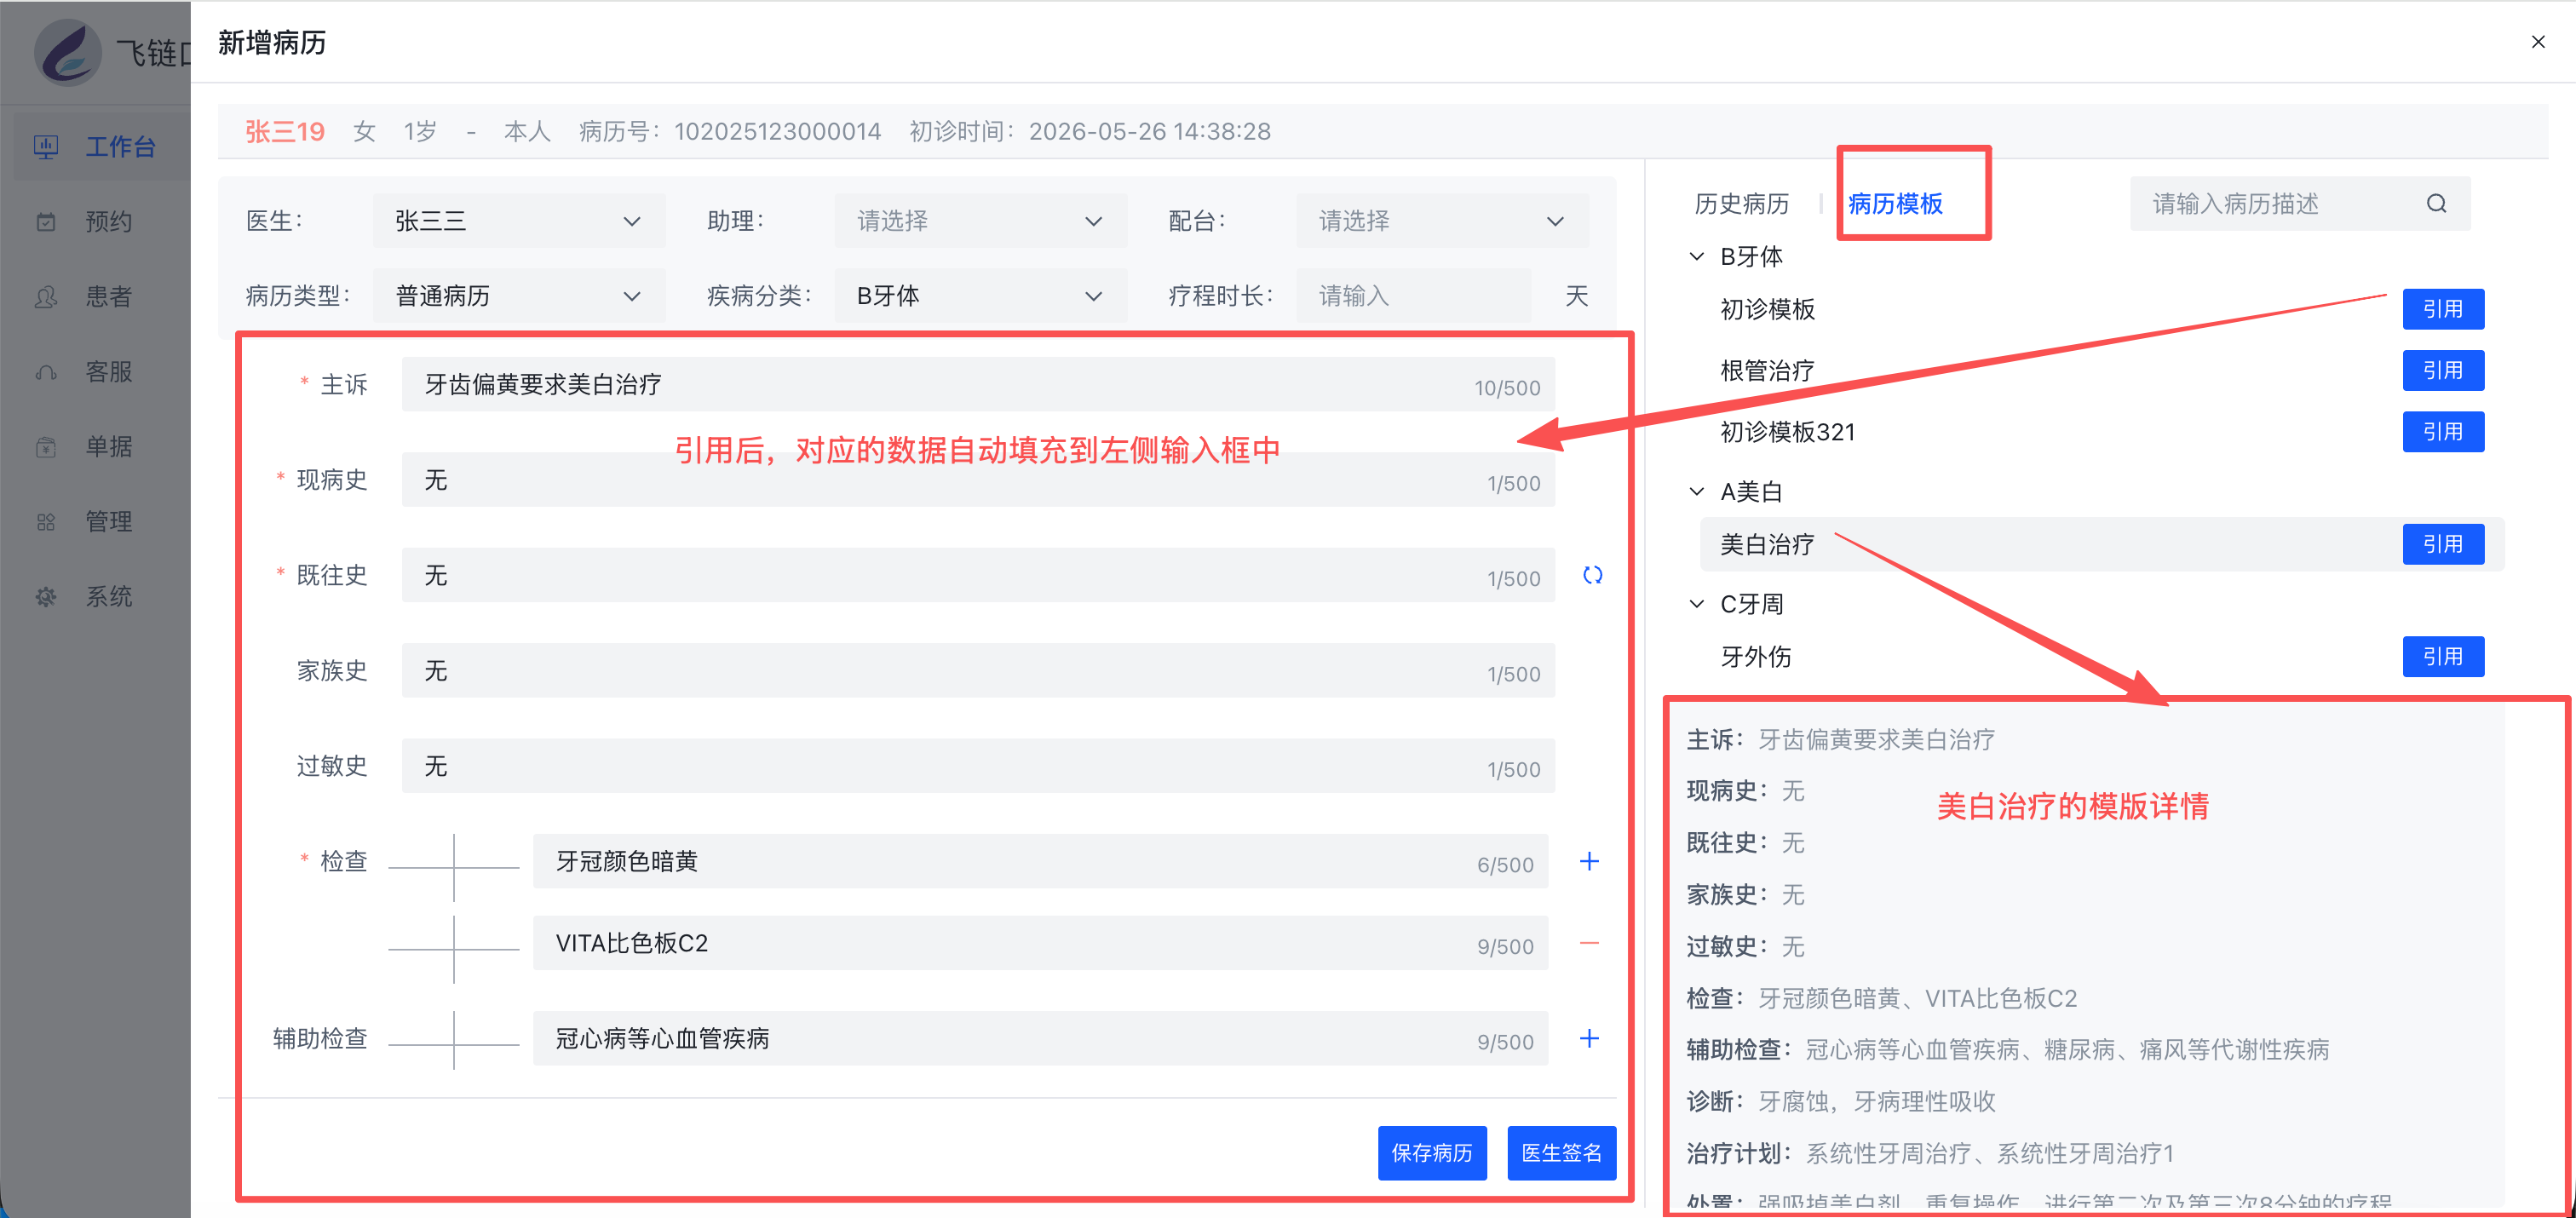Add a 辅助检查 row with the plus icon
Viewport: 2576px width, 1218px height.
click(1589, 1038)
